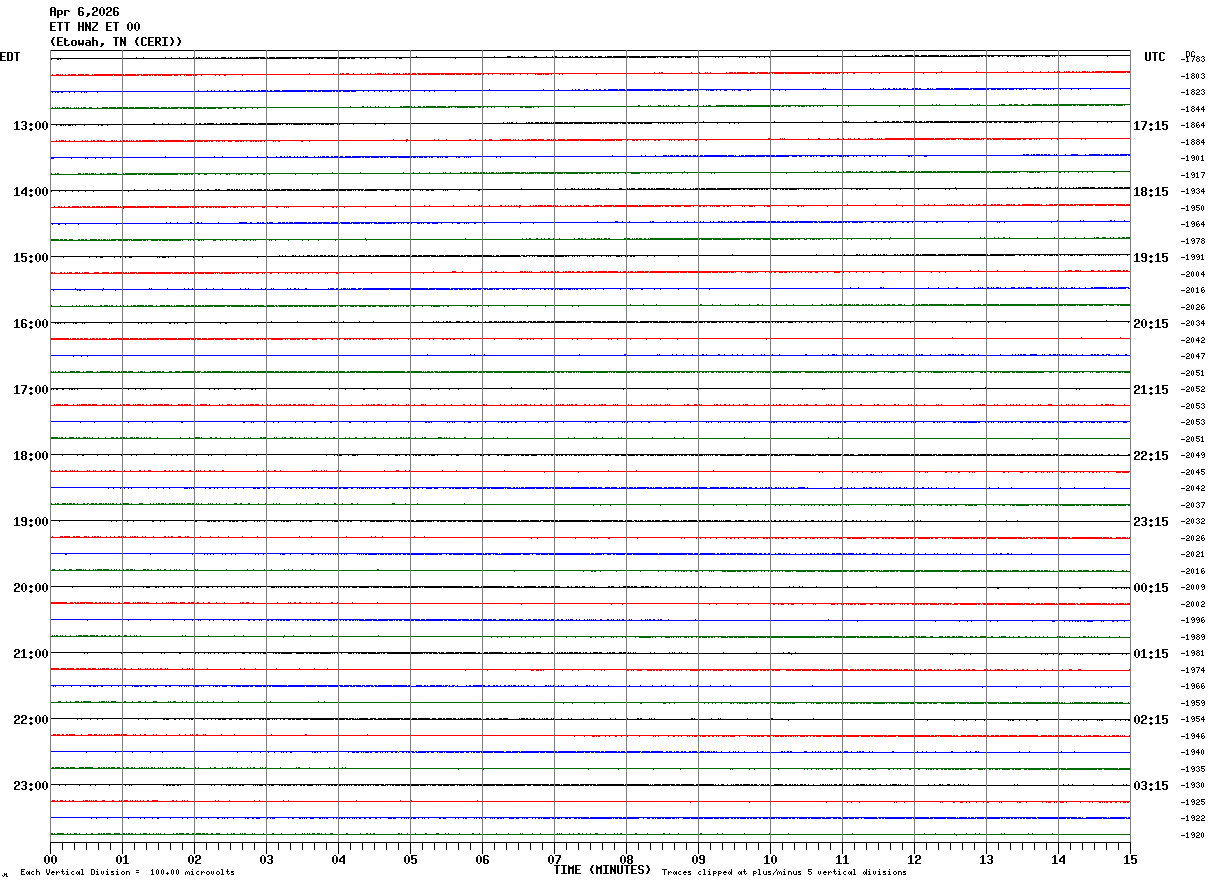This screenshot has width=1210, height=886.
Task: Click the 01 minute axis tick label
Action: click(122, 859)
